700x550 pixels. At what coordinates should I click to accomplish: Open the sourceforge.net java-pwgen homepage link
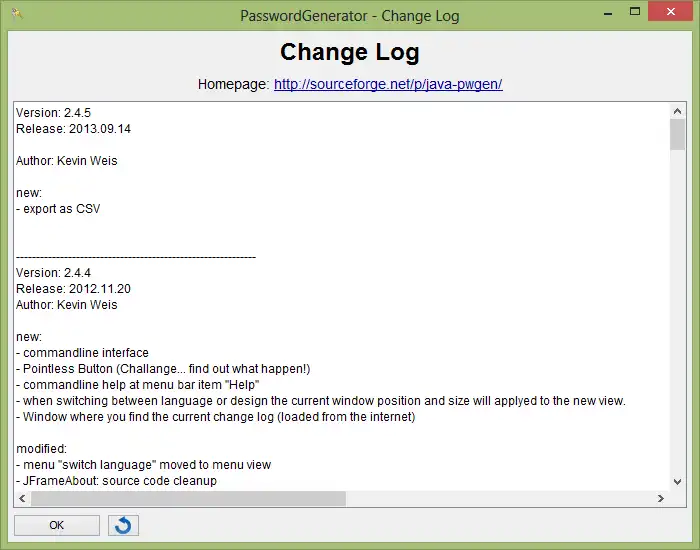point(388,84)
